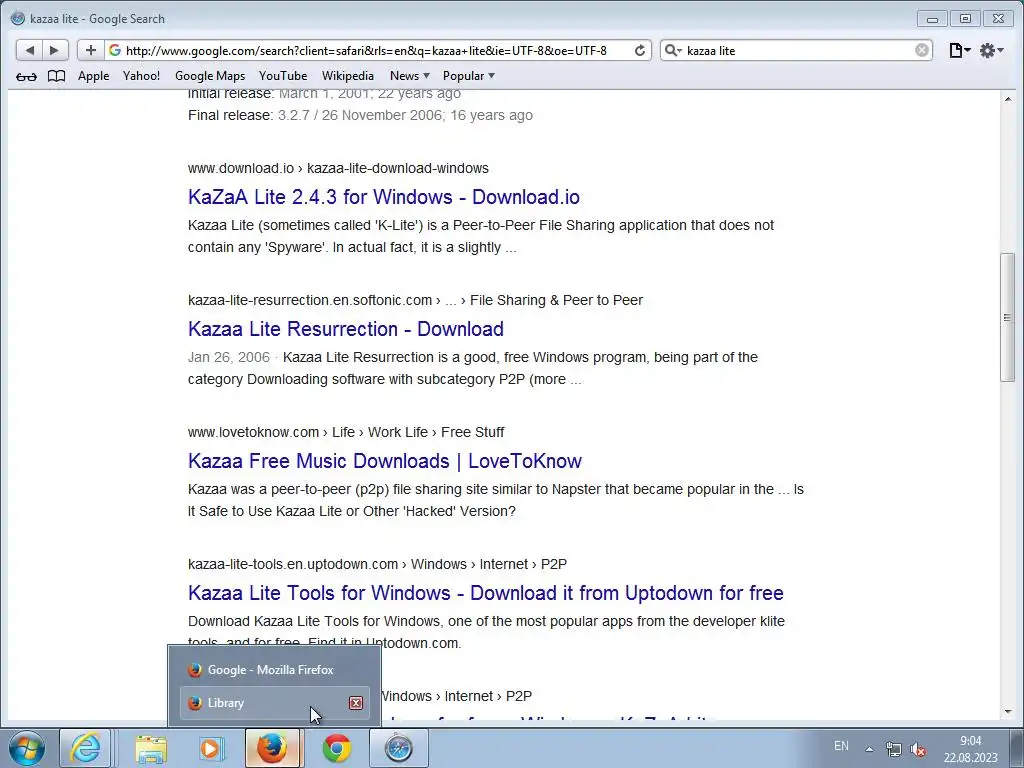This screenshot has height=768, width=1024.
Task: Focus the kazaa lite search box
Action: [798, 50]
